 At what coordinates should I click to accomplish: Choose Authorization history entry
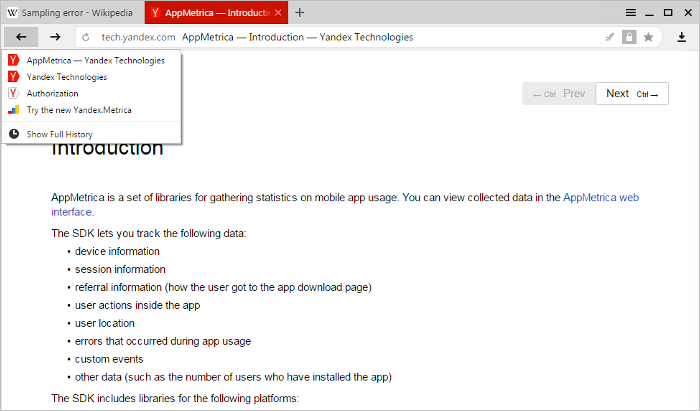pyautogui.click(x=92, y=93)
